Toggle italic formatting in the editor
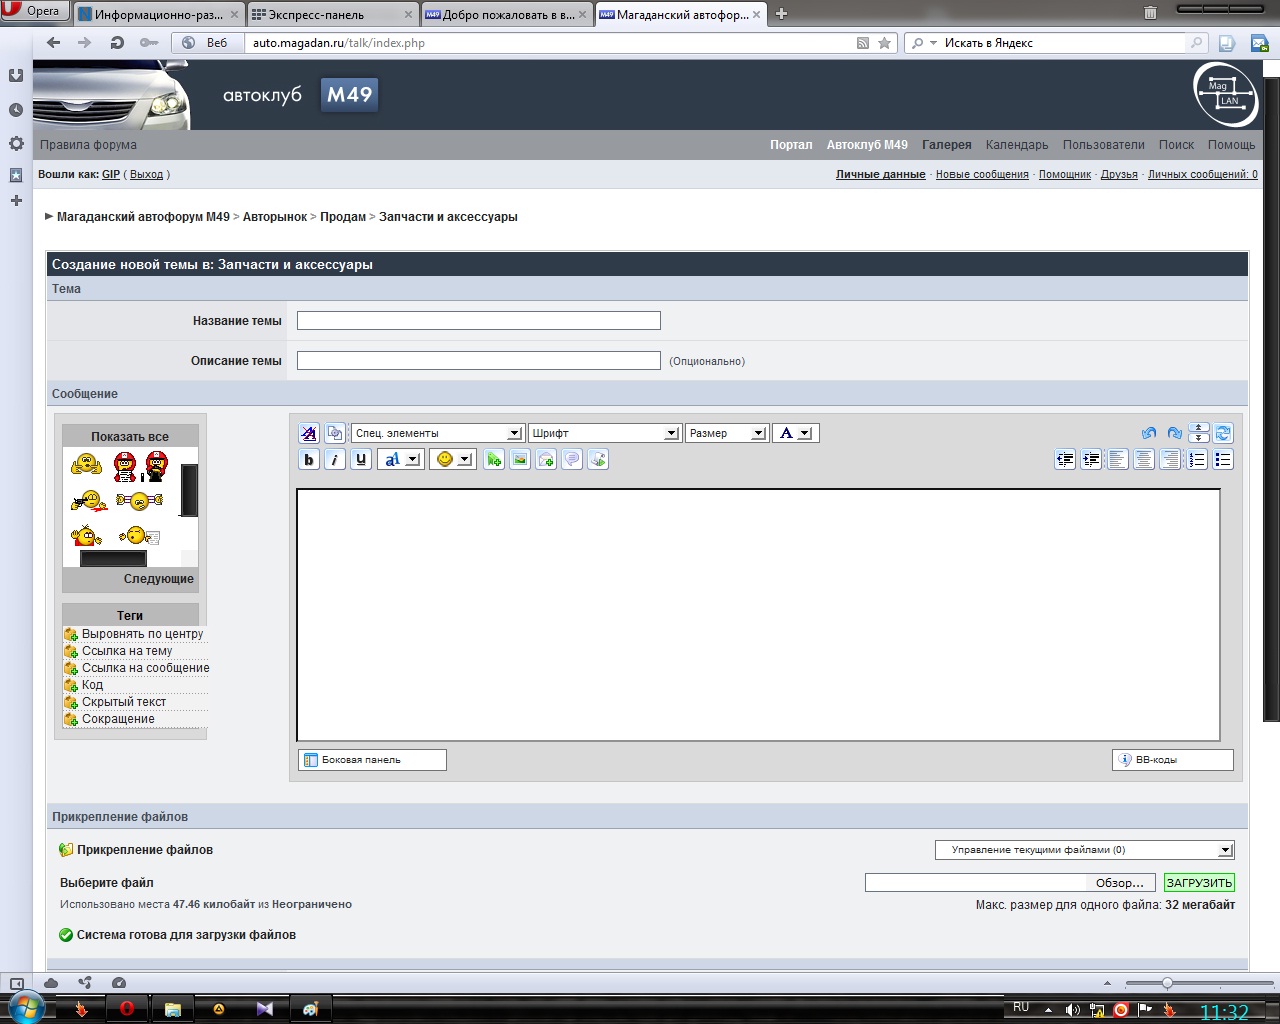Viewport: 1280px width, 1024px height. (335, 460)
